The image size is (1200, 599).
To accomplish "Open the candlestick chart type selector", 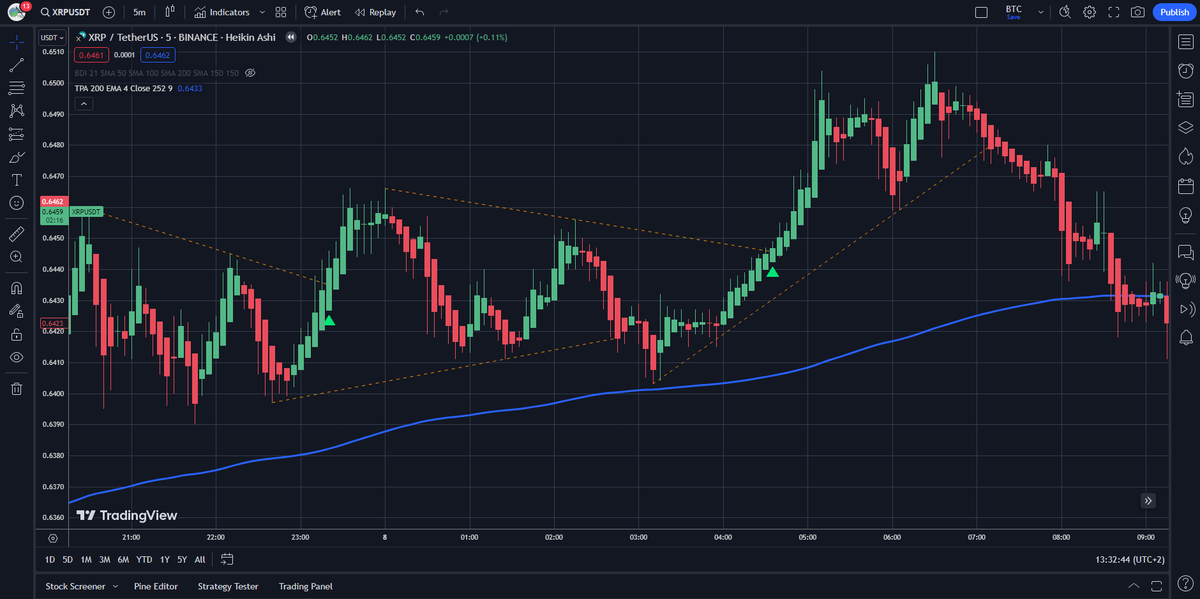I will click(170, 12).
